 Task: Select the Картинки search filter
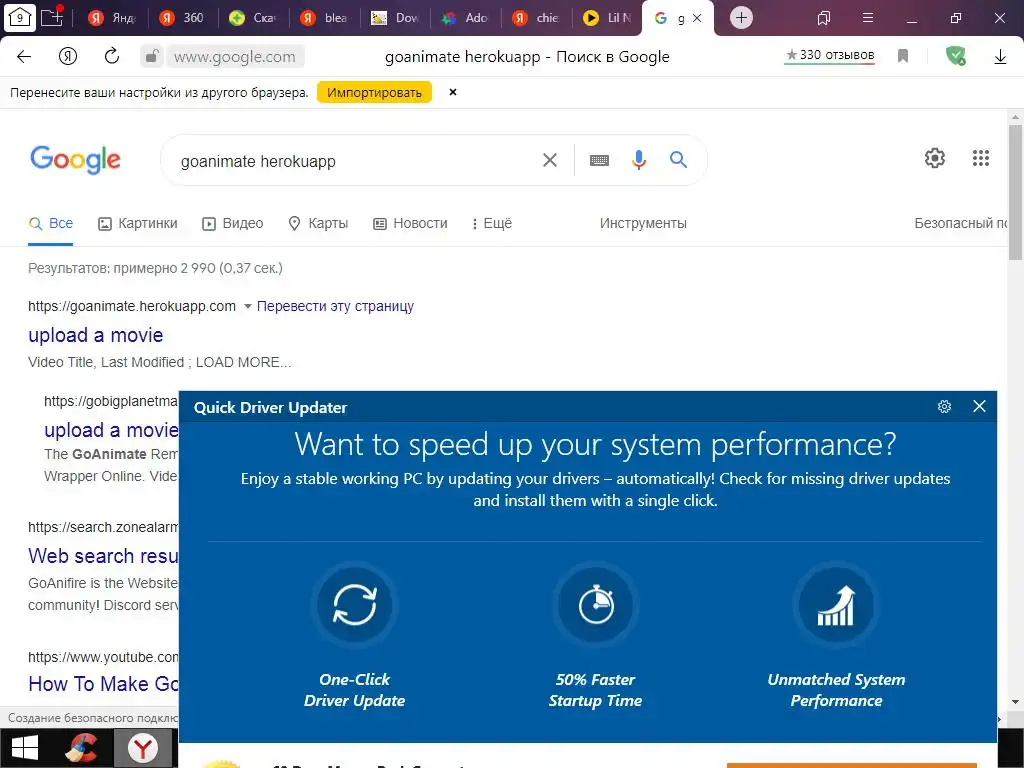(x=138, y=223)
